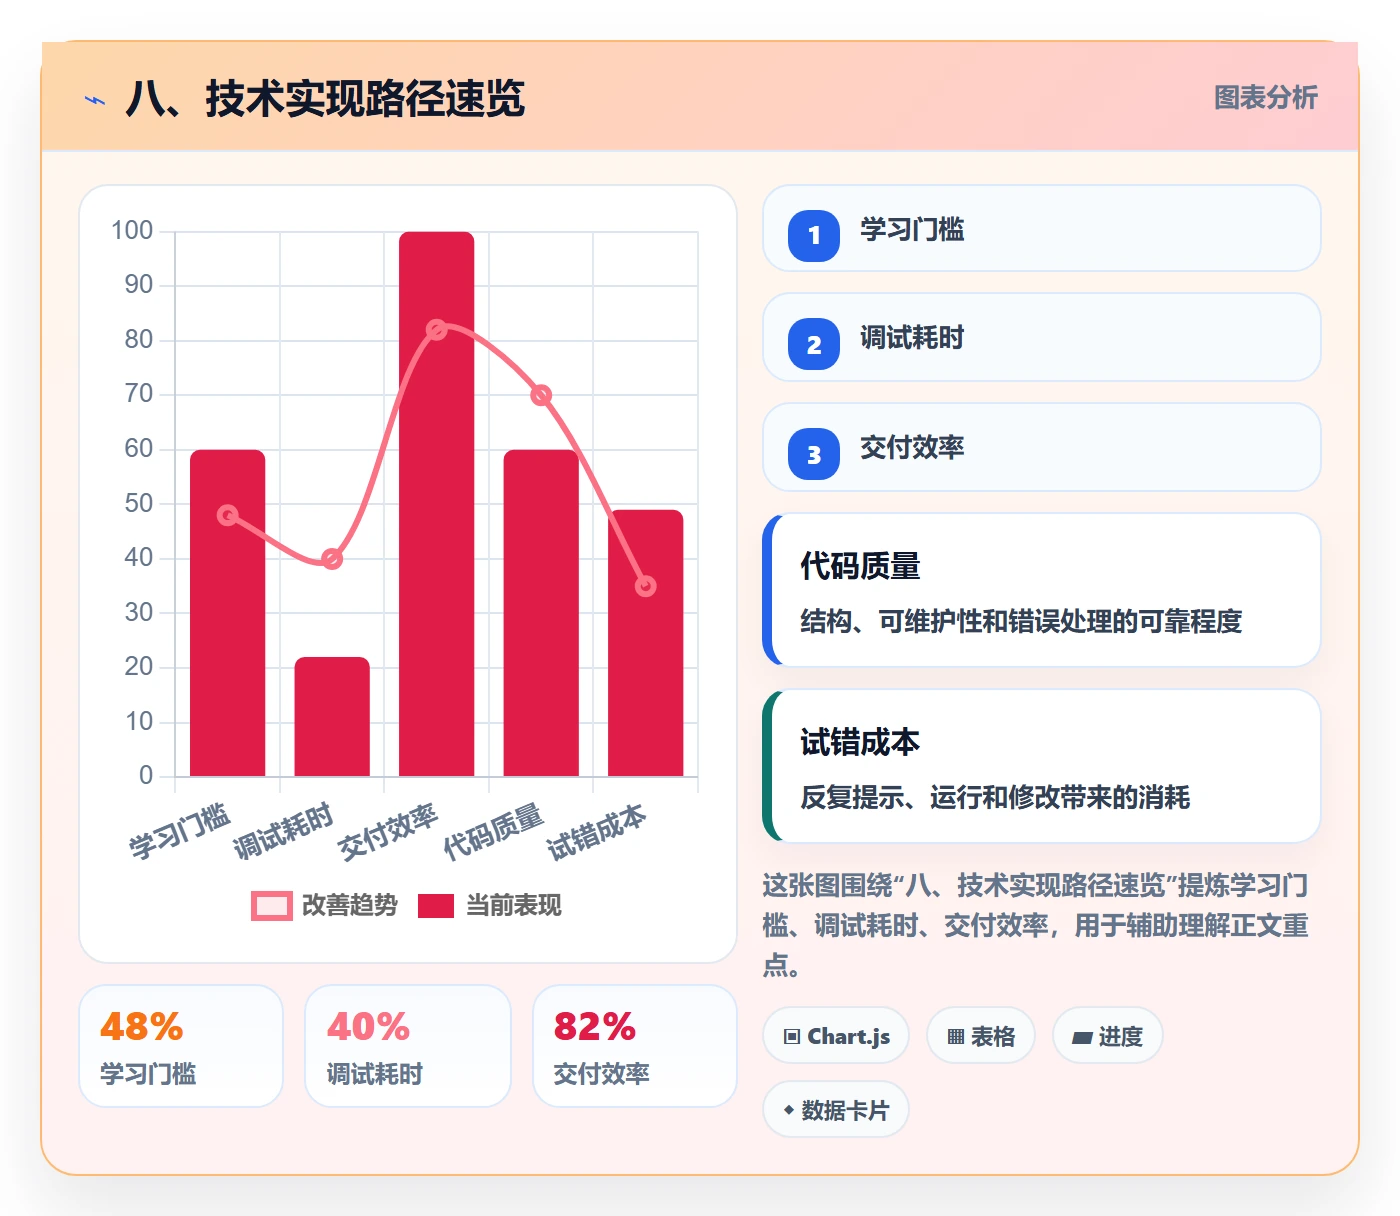
Task: Click the tallest red bar for 交付效率
Action: coord(437,504)
